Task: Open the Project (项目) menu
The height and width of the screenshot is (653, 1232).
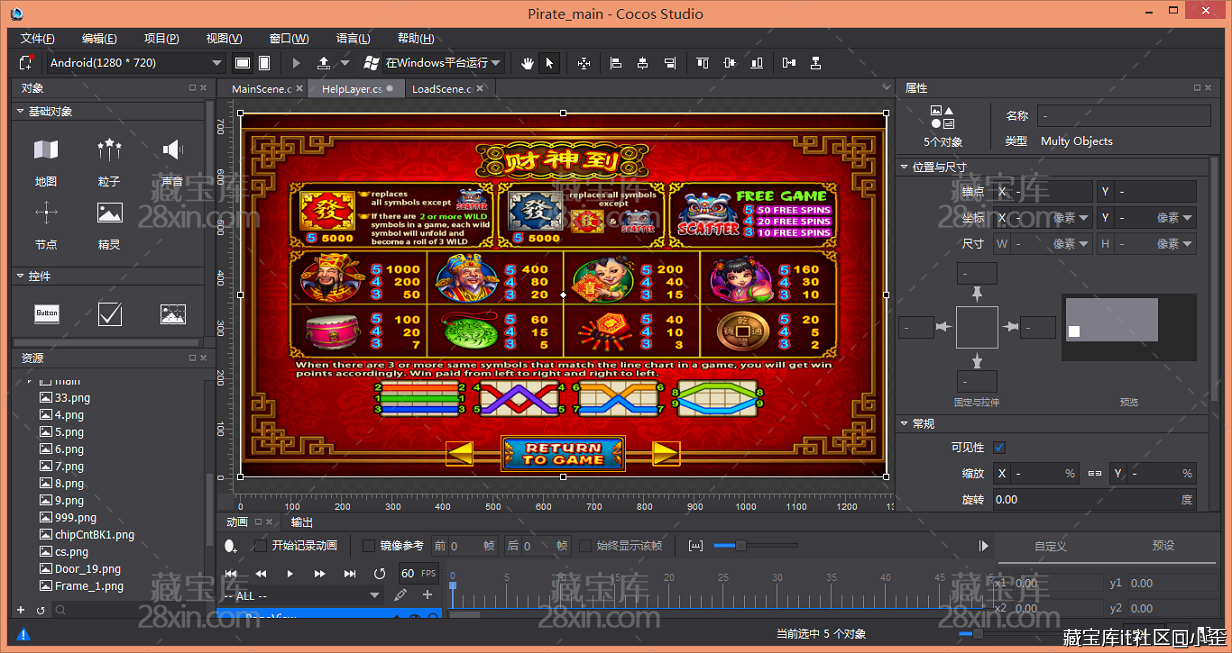Action: coord(161,38)
